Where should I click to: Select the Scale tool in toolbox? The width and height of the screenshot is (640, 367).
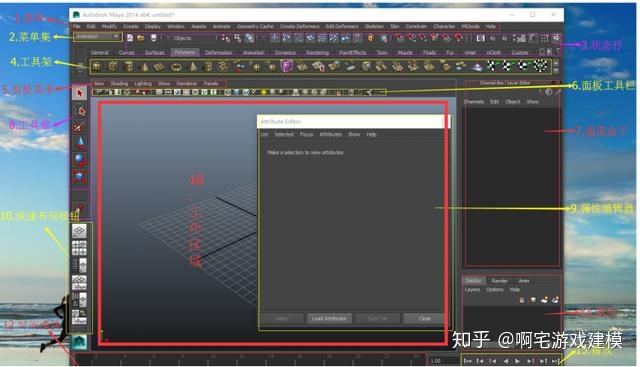tap(80, 176)
